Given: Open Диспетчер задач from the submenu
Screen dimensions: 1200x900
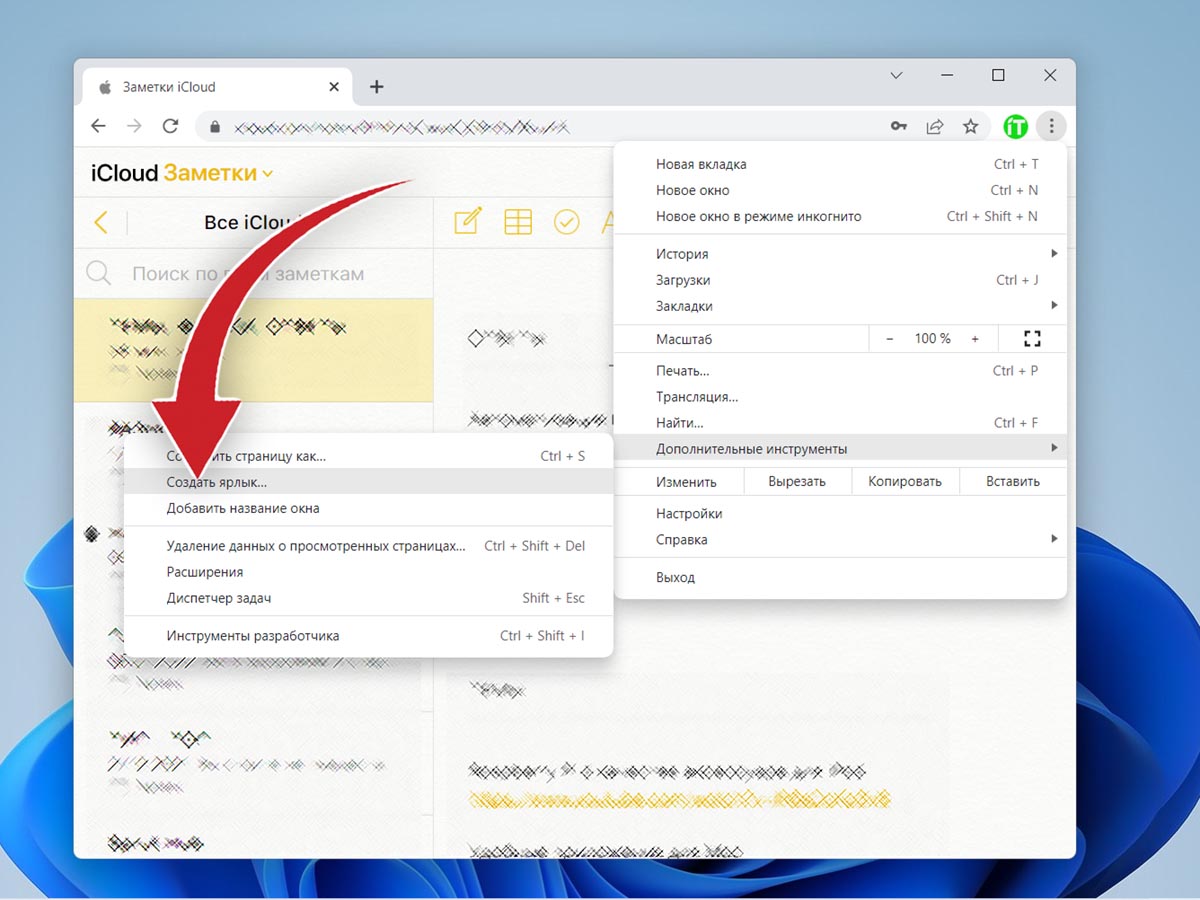Looking at the screenshot, I should 368,598.
